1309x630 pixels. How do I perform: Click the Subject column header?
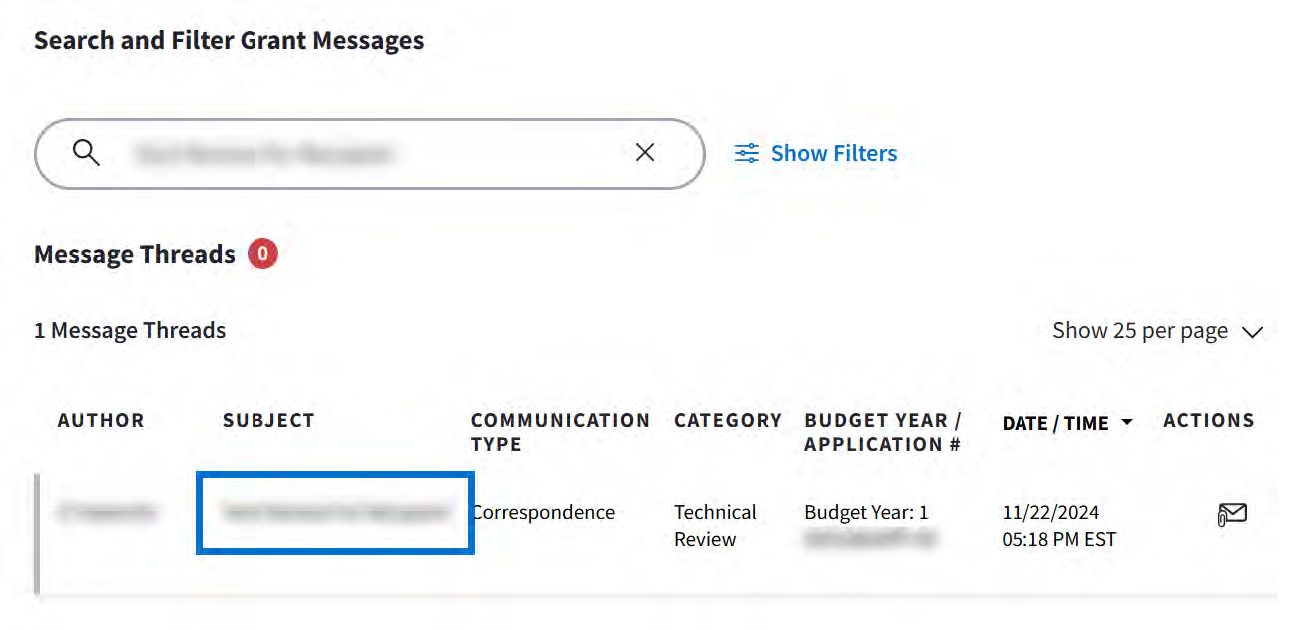click(268, 421)
